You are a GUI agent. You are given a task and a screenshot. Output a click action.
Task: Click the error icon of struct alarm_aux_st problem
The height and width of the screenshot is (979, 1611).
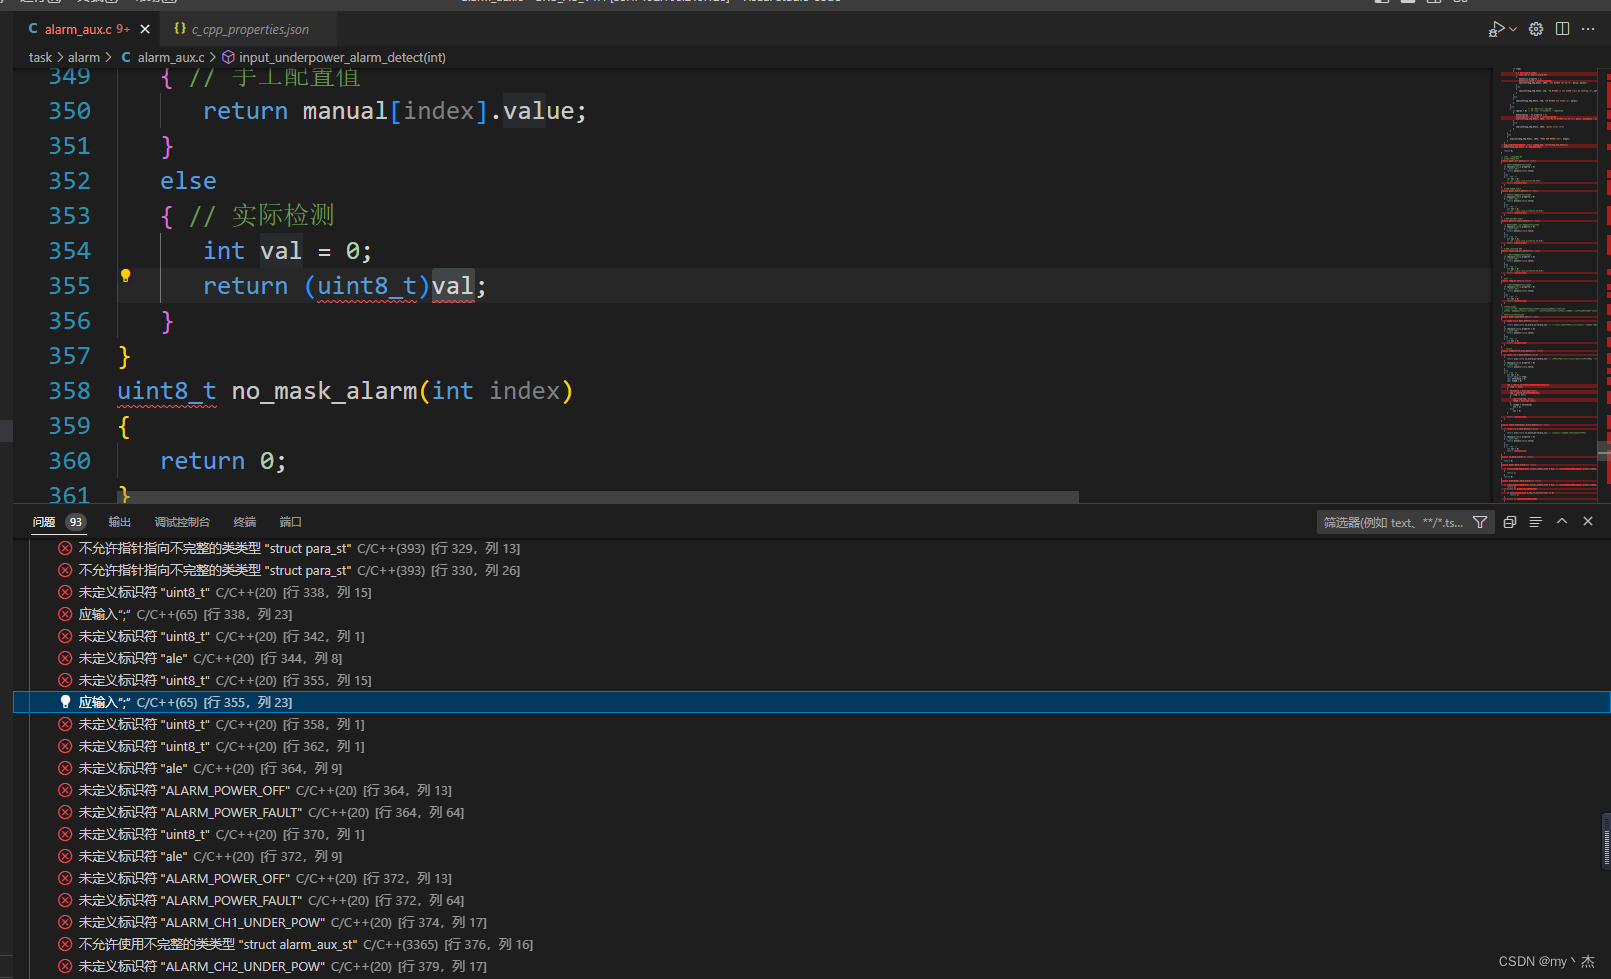pos(65,944)
